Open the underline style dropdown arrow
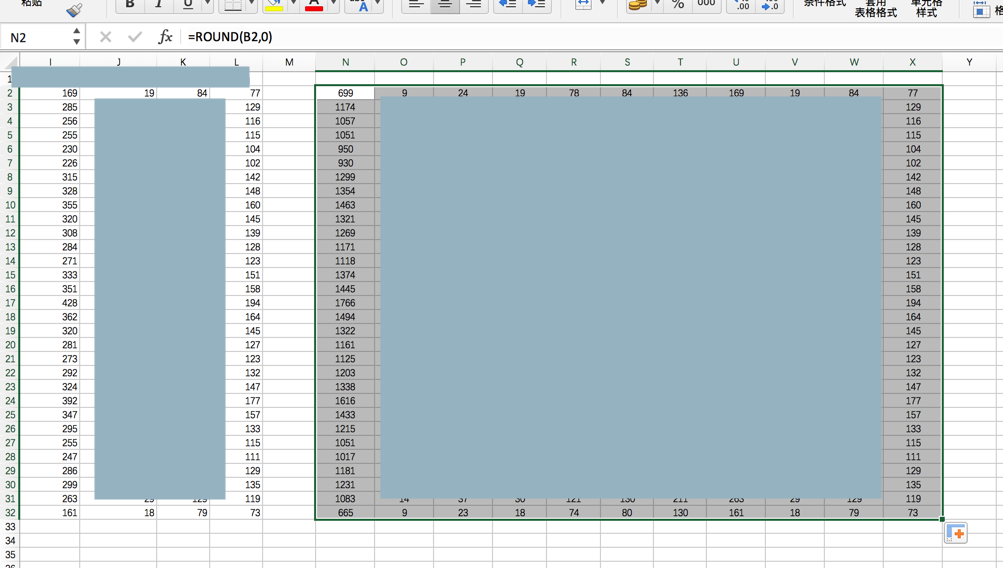Image resolution: width=1003 pixels, height=568 pixels. (x=207, y=4)
